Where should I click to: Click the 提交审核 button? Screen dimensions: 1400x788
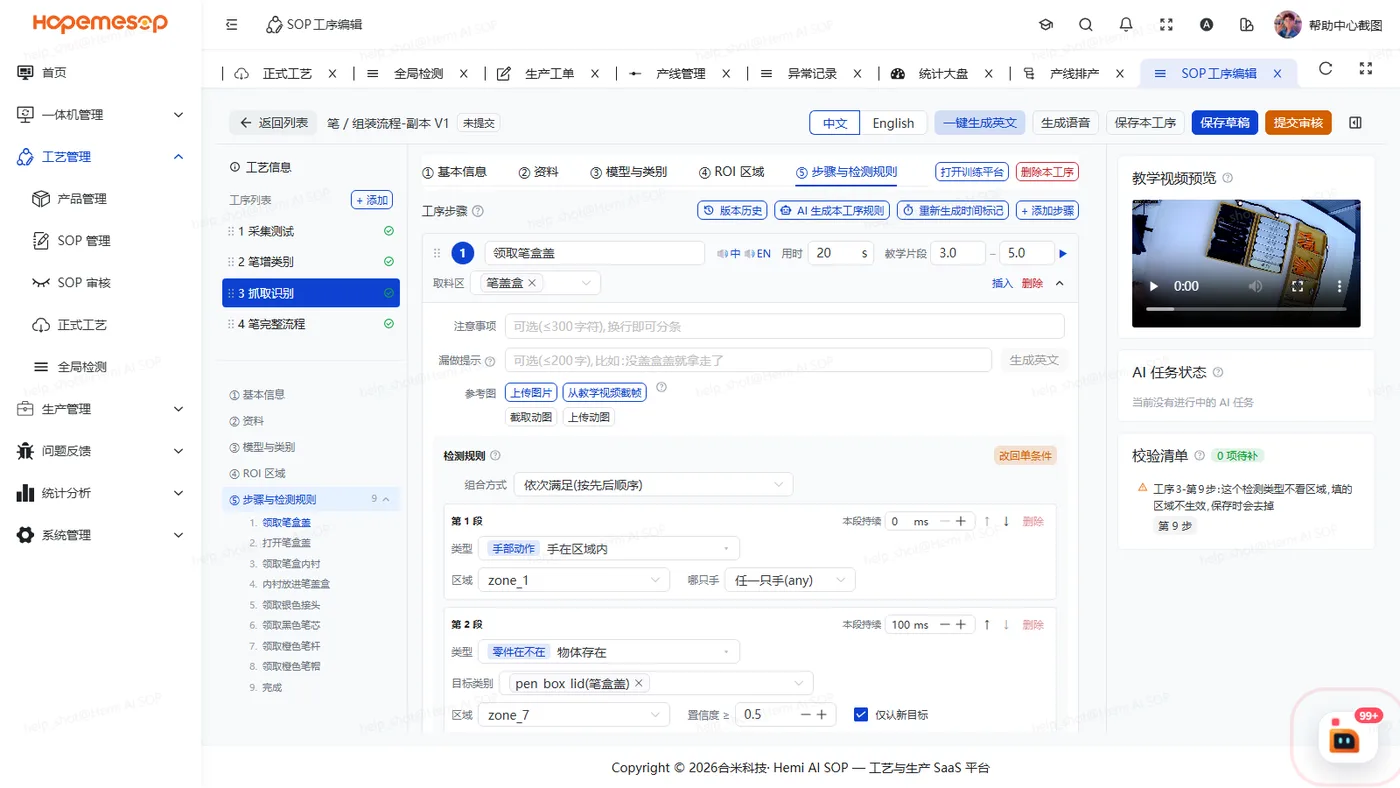tap(1298, 123)
